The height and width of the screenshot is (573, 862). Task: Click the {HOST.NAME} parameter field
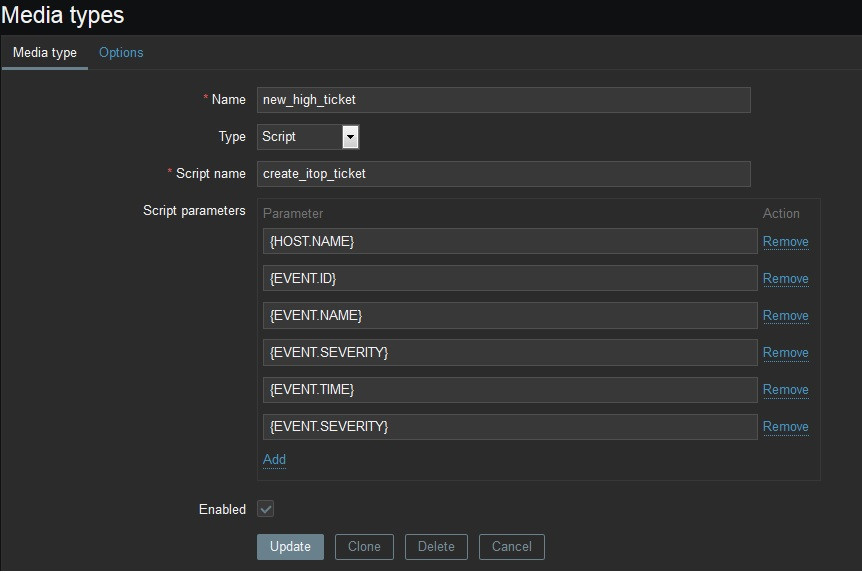[x=510, y=241]
